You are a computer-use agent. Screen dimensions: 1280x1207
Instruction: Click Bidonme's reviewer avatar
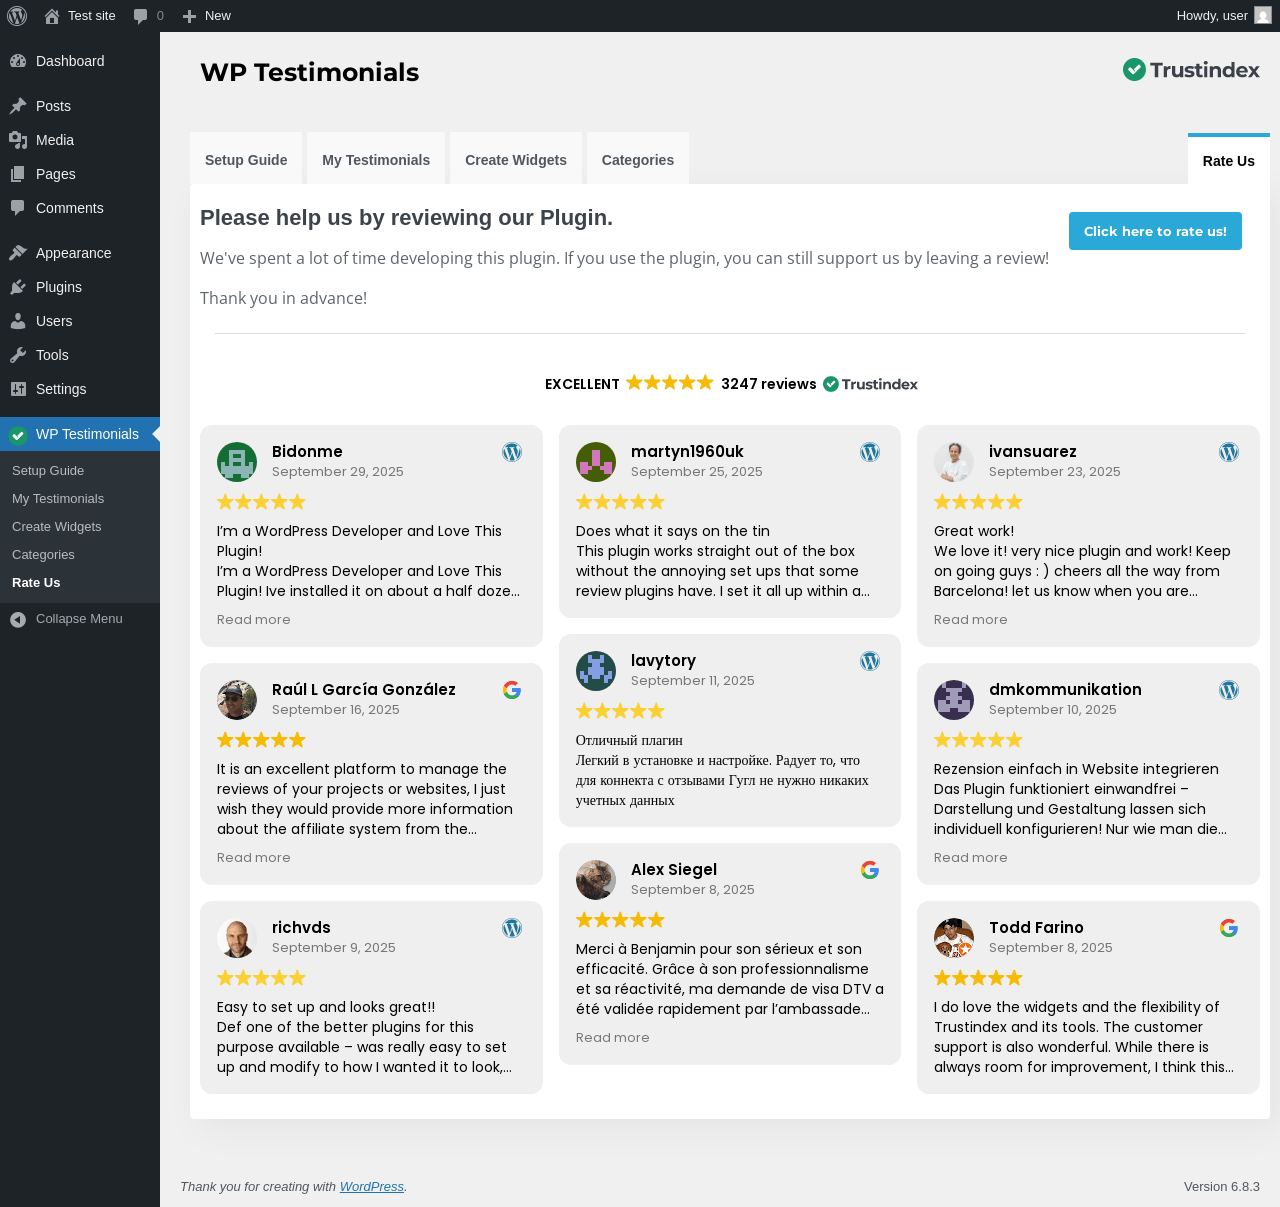(x=237, y=462)
